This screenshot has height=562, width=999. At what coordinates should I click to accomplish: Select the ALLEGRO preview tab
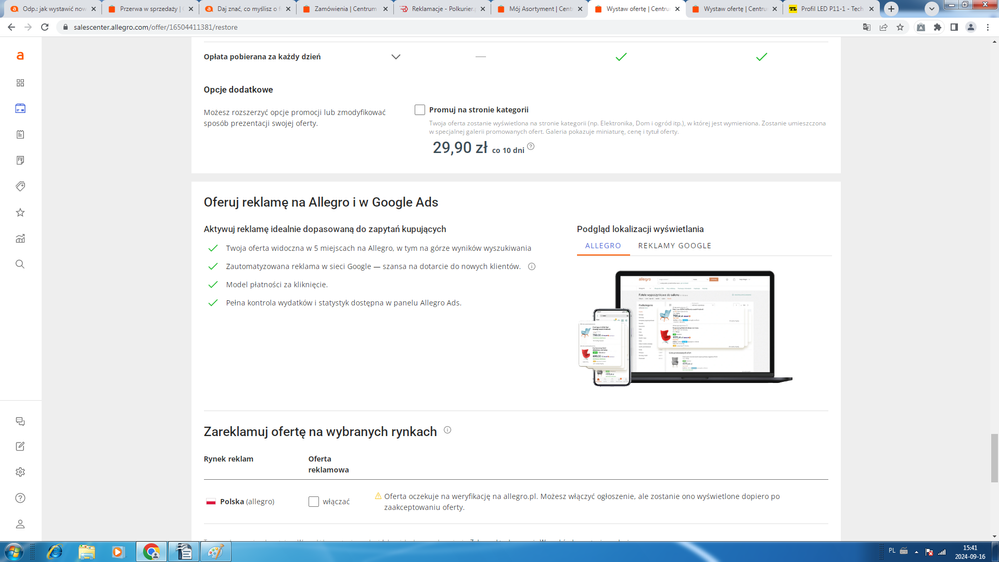603,245
